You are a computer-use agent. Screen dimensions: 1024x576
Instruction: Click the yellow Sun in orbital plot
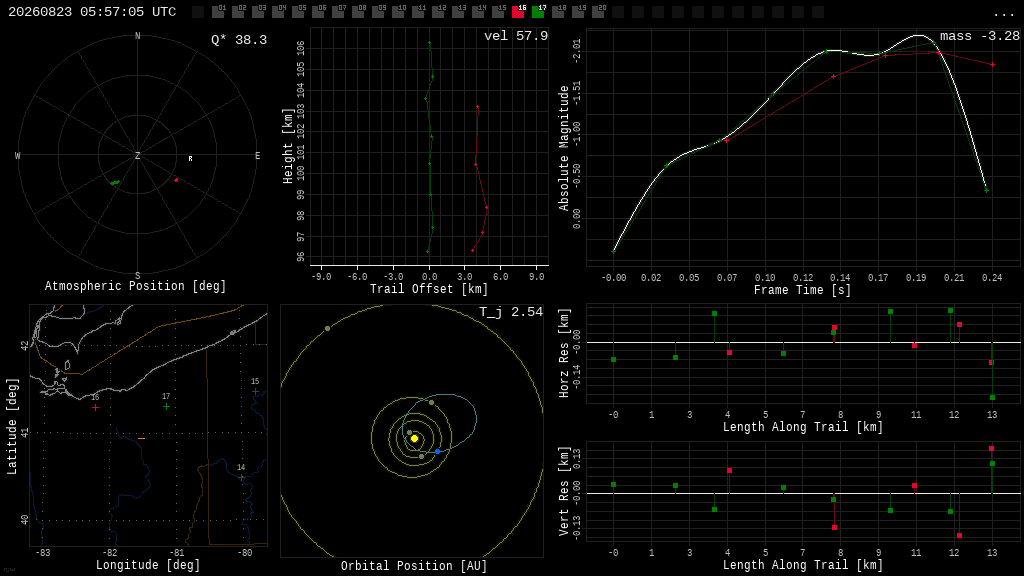point(414,438)
